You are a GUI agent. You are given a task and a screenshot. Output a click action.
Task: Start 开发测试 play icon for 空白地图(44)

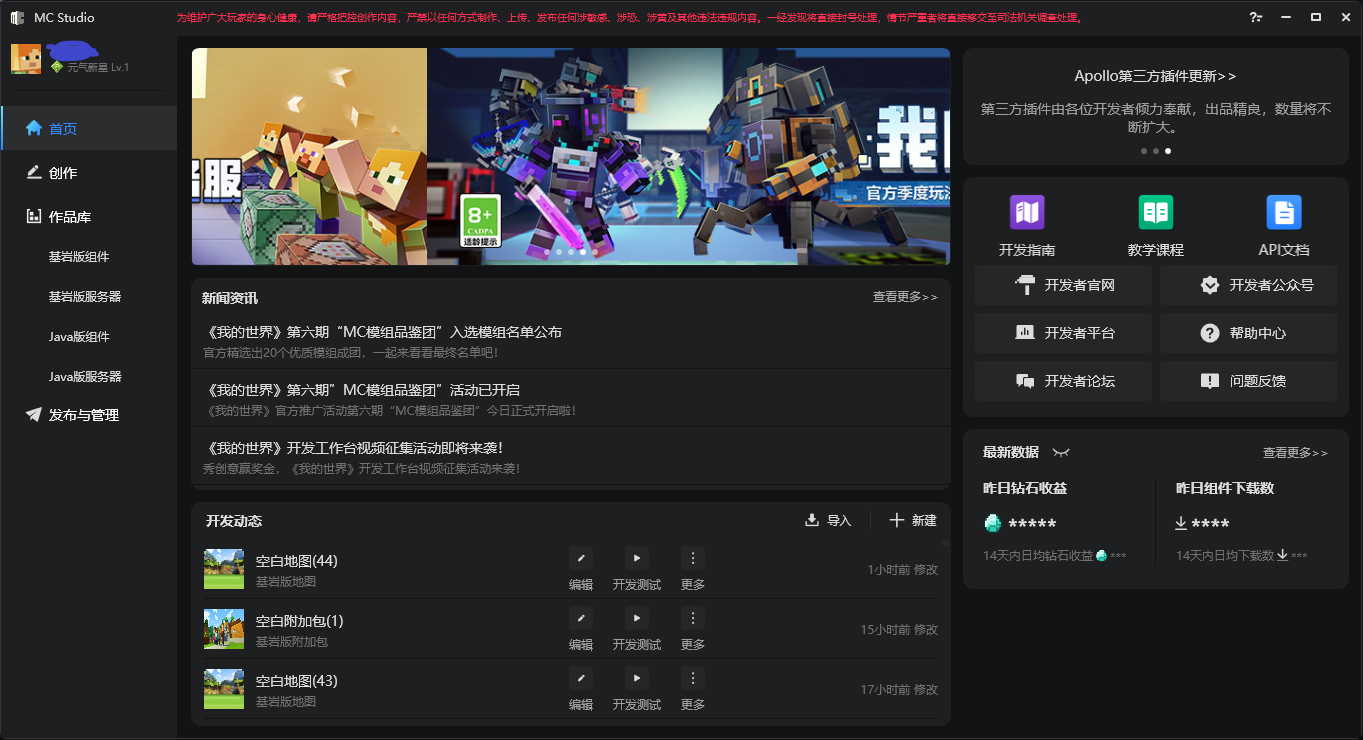(637, 559)
